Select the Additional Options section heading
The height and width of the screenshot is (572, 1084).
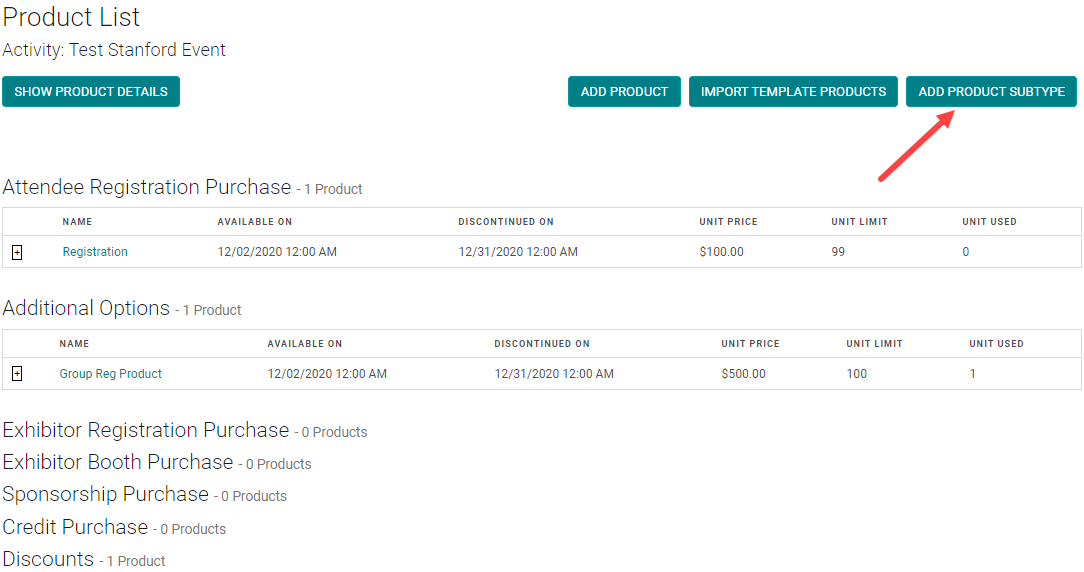click(86, 309)
